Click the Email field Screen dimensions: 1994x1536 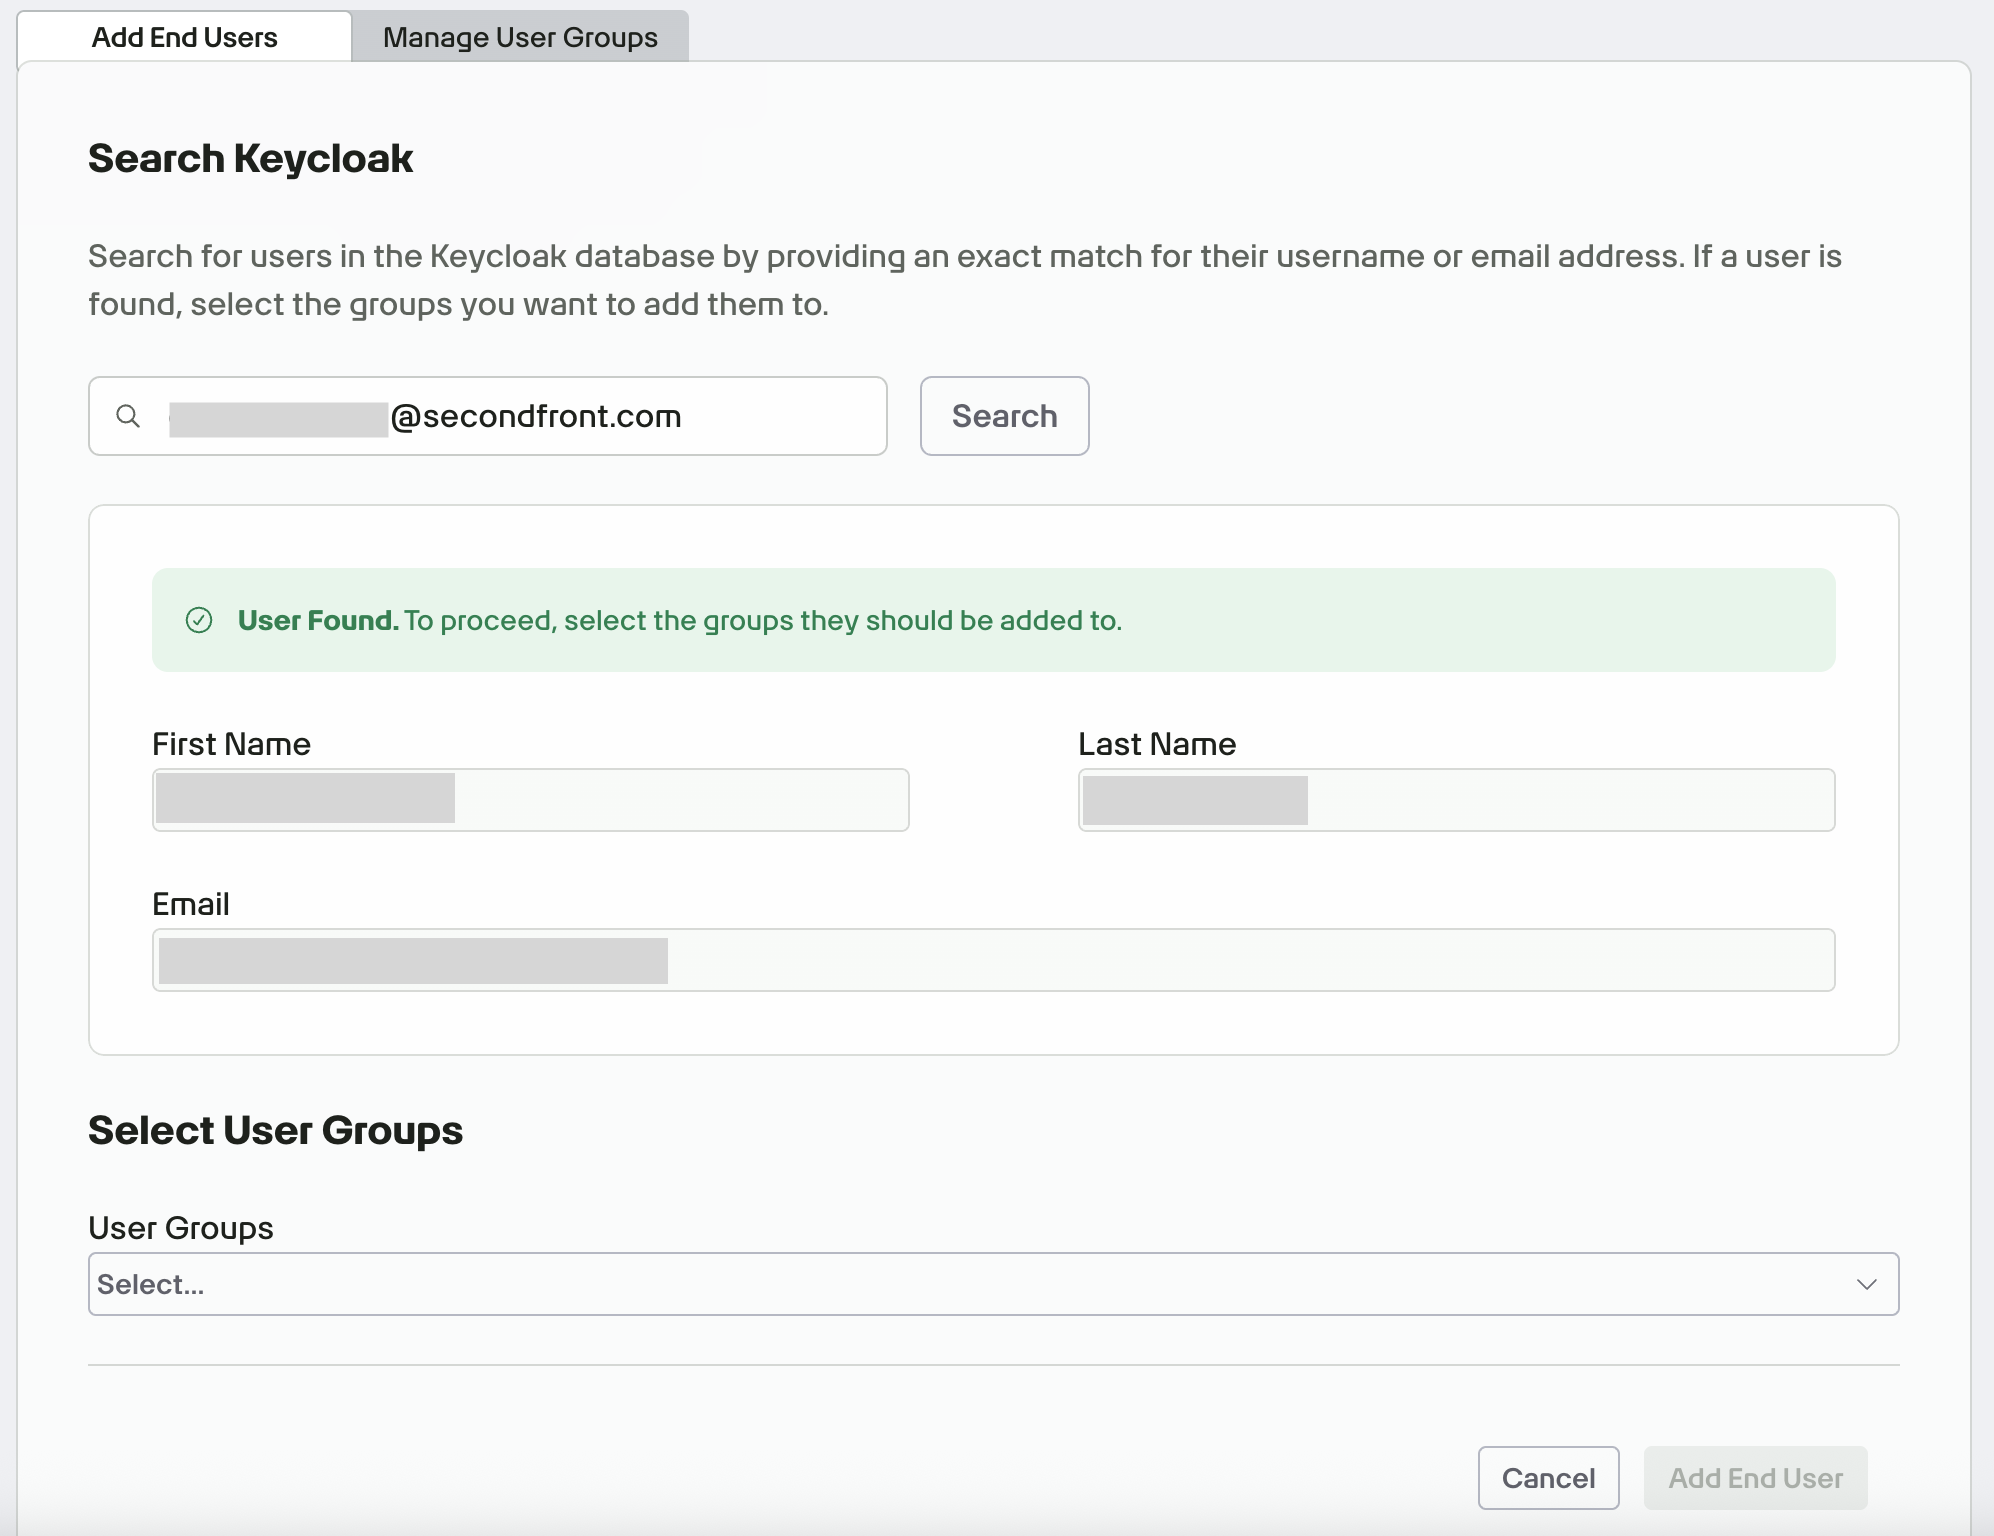click(x=994, y=959)
